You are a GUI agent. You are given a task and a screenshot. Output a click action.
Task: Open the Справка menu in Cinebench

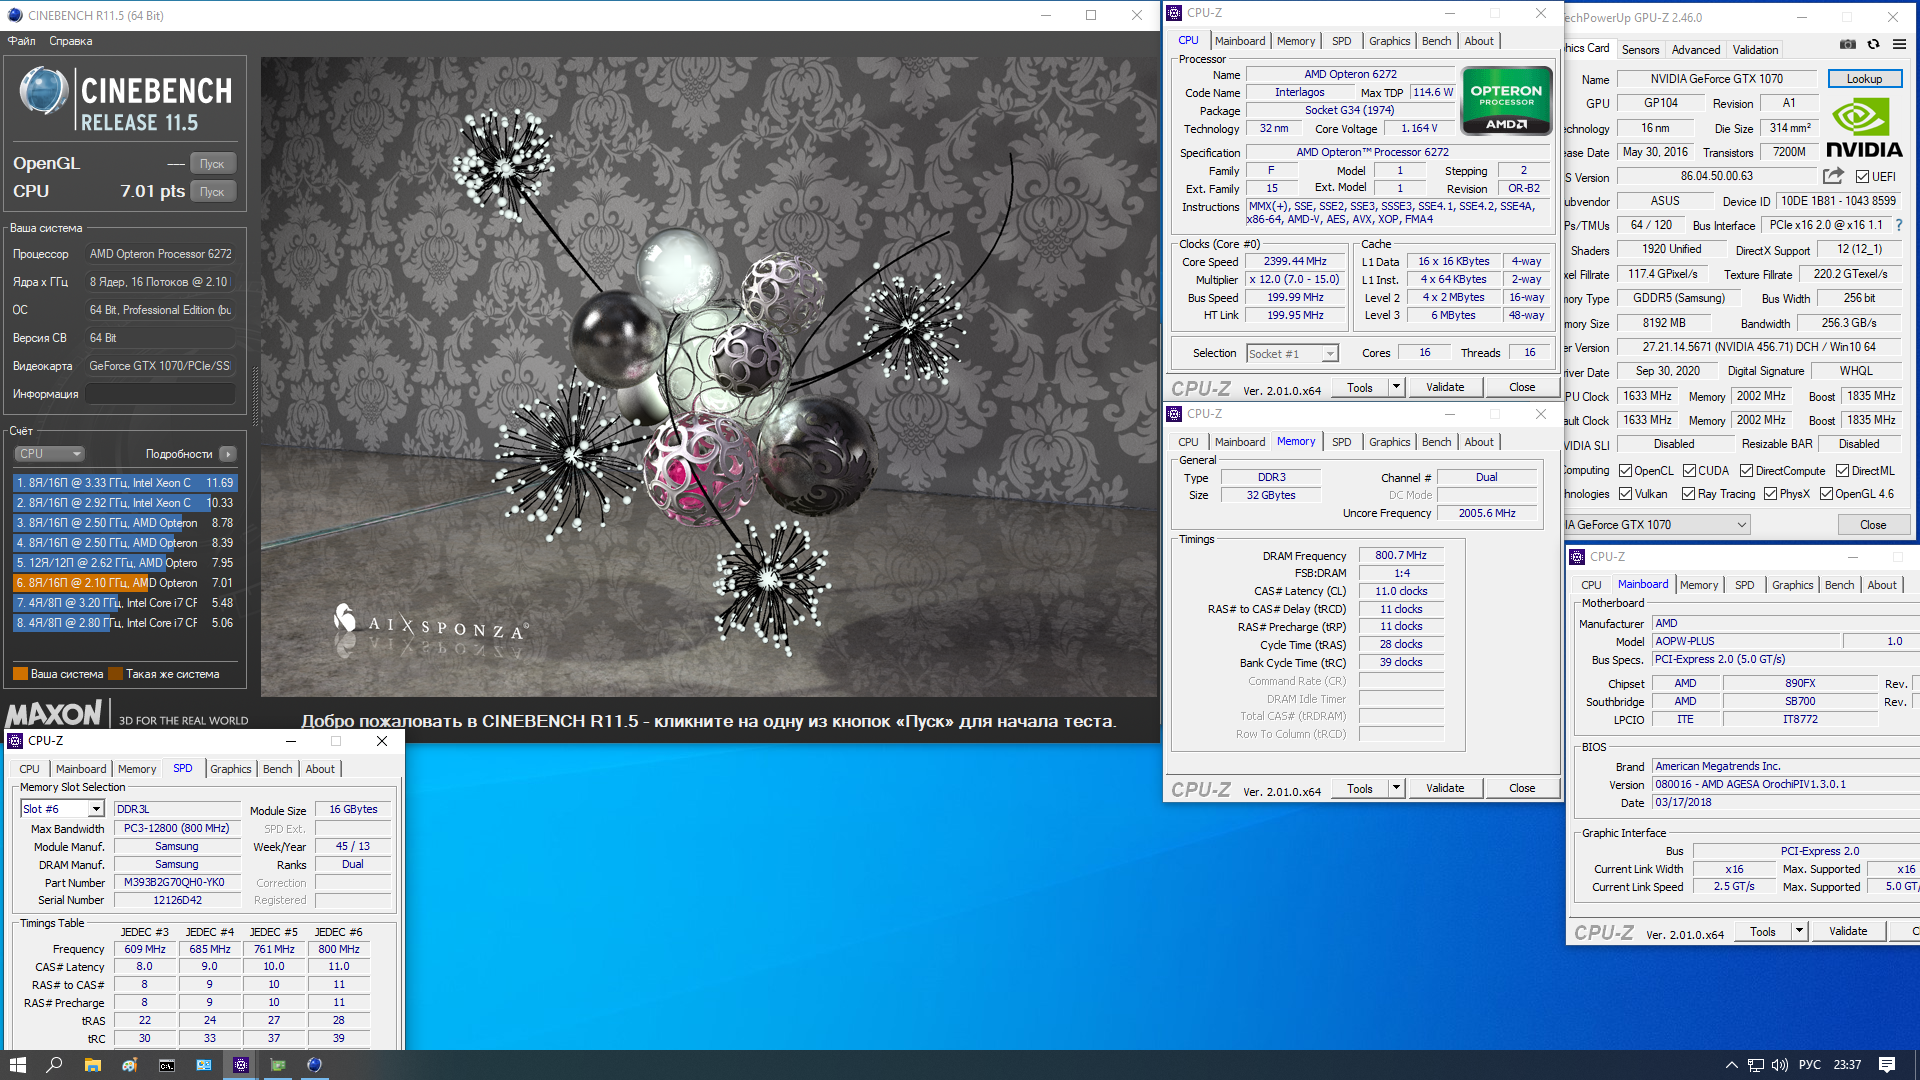71,41
